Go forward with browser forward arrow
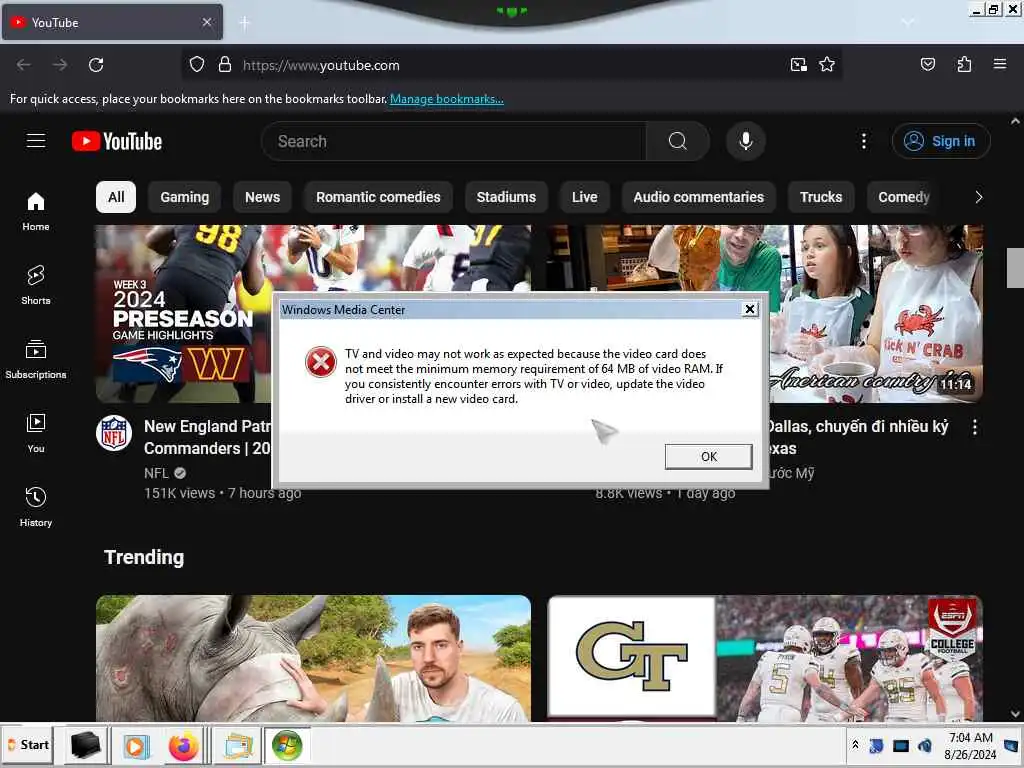This screenshot has height=768, width=1024. click(60, 65)
